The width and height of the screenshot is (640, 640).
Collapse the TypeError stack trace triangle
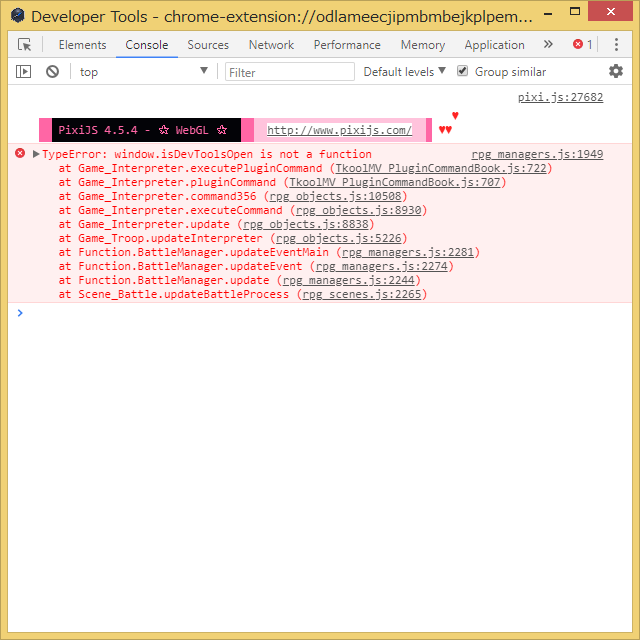36,154
